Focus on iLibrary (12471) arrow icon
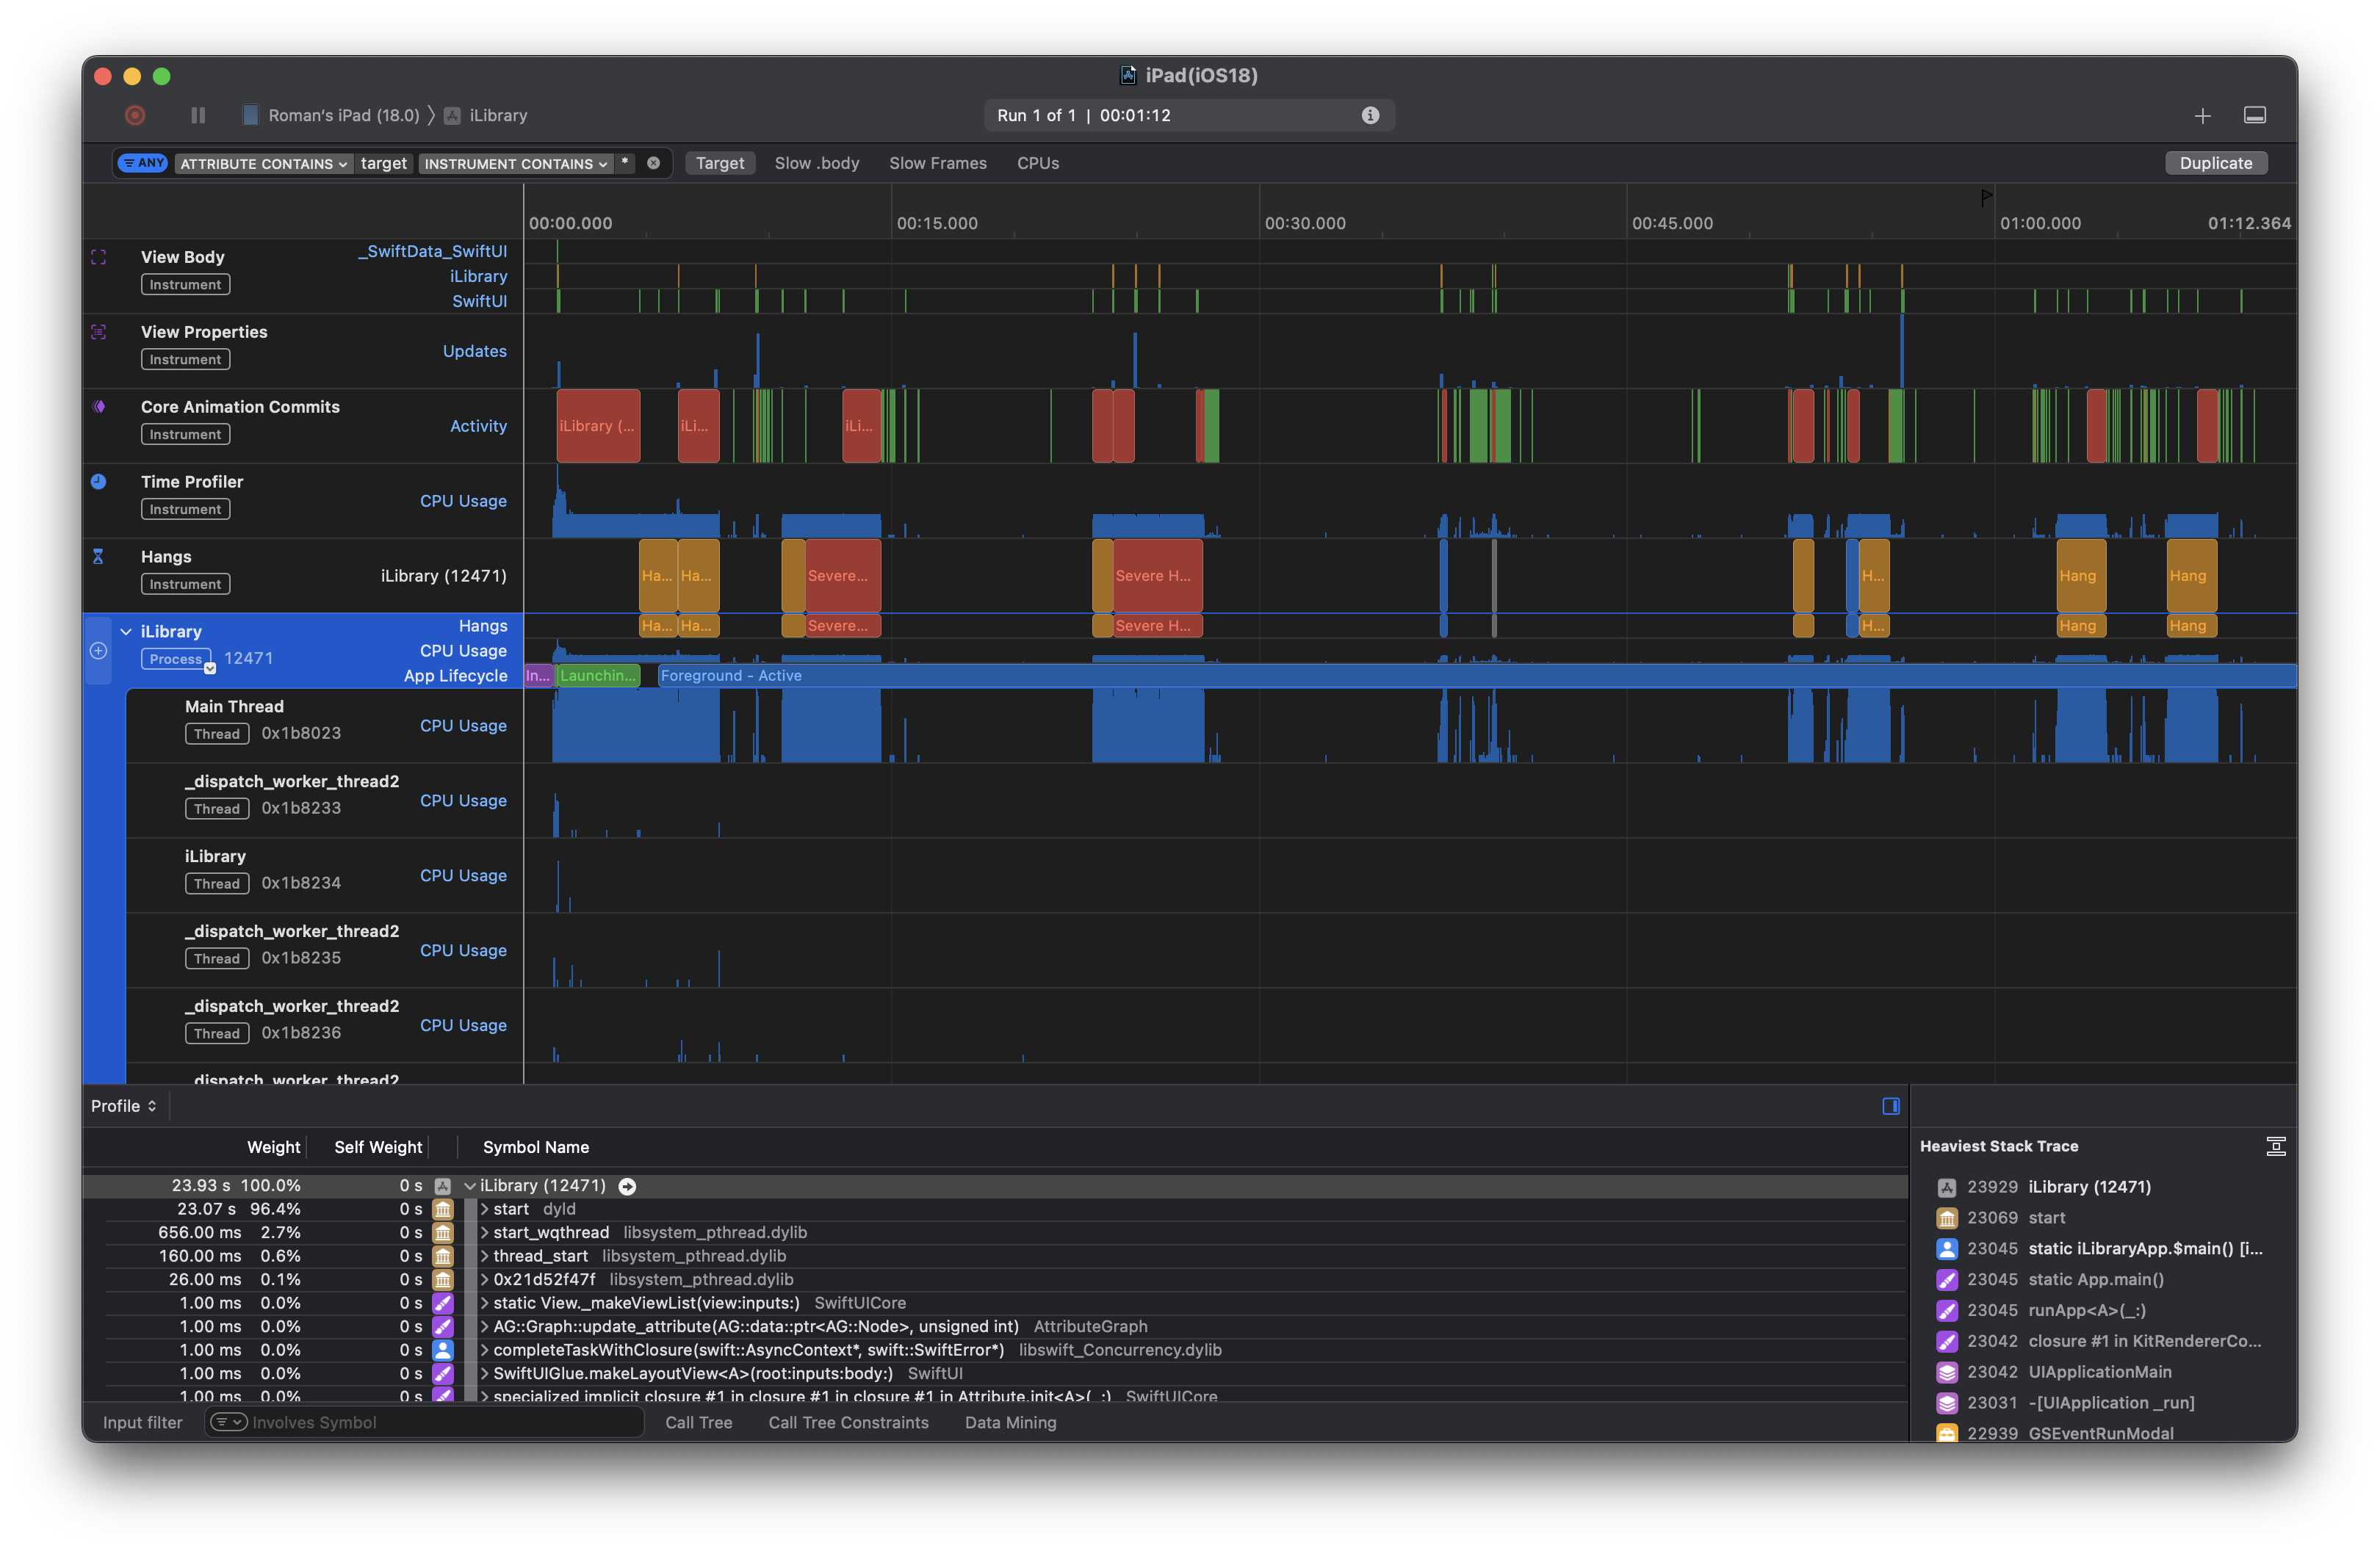The height and width of the screenshot is (1551, 2380). click(x=627, y=1186)
